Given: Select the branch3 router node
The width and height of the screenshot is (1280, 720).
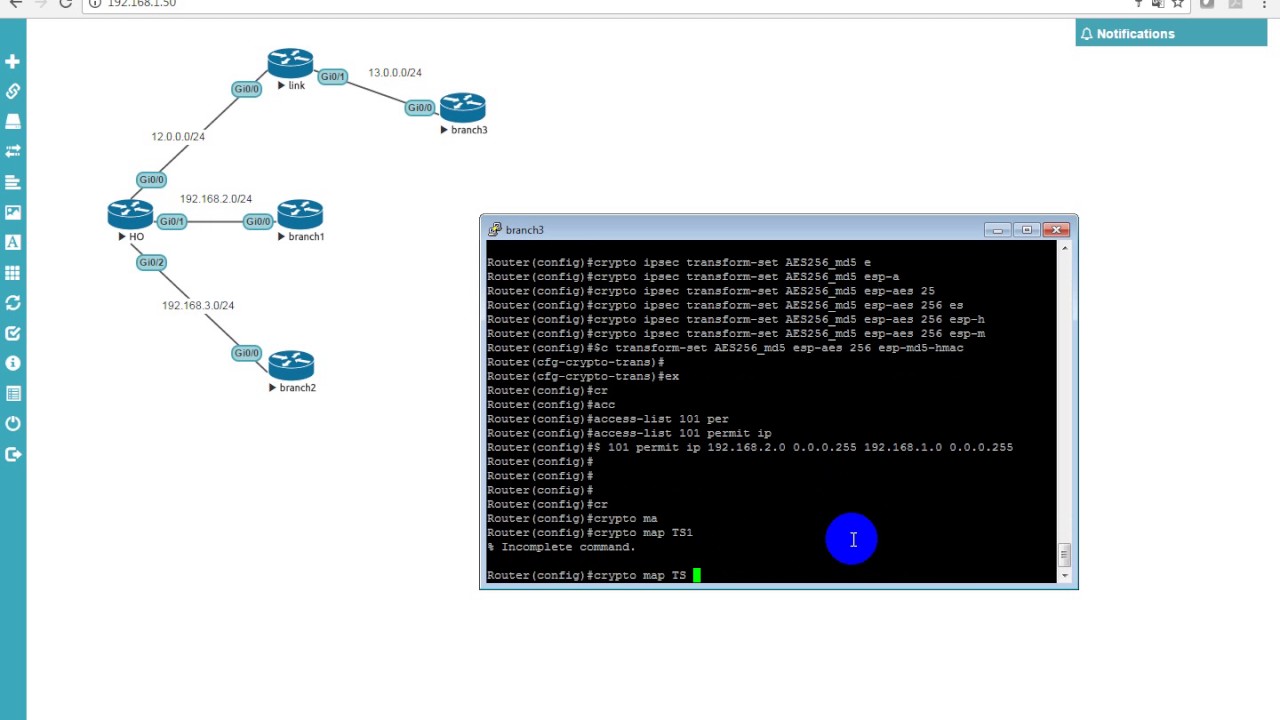Looking at the screenshot, I should pyautogui.click(x=462, y=107).
